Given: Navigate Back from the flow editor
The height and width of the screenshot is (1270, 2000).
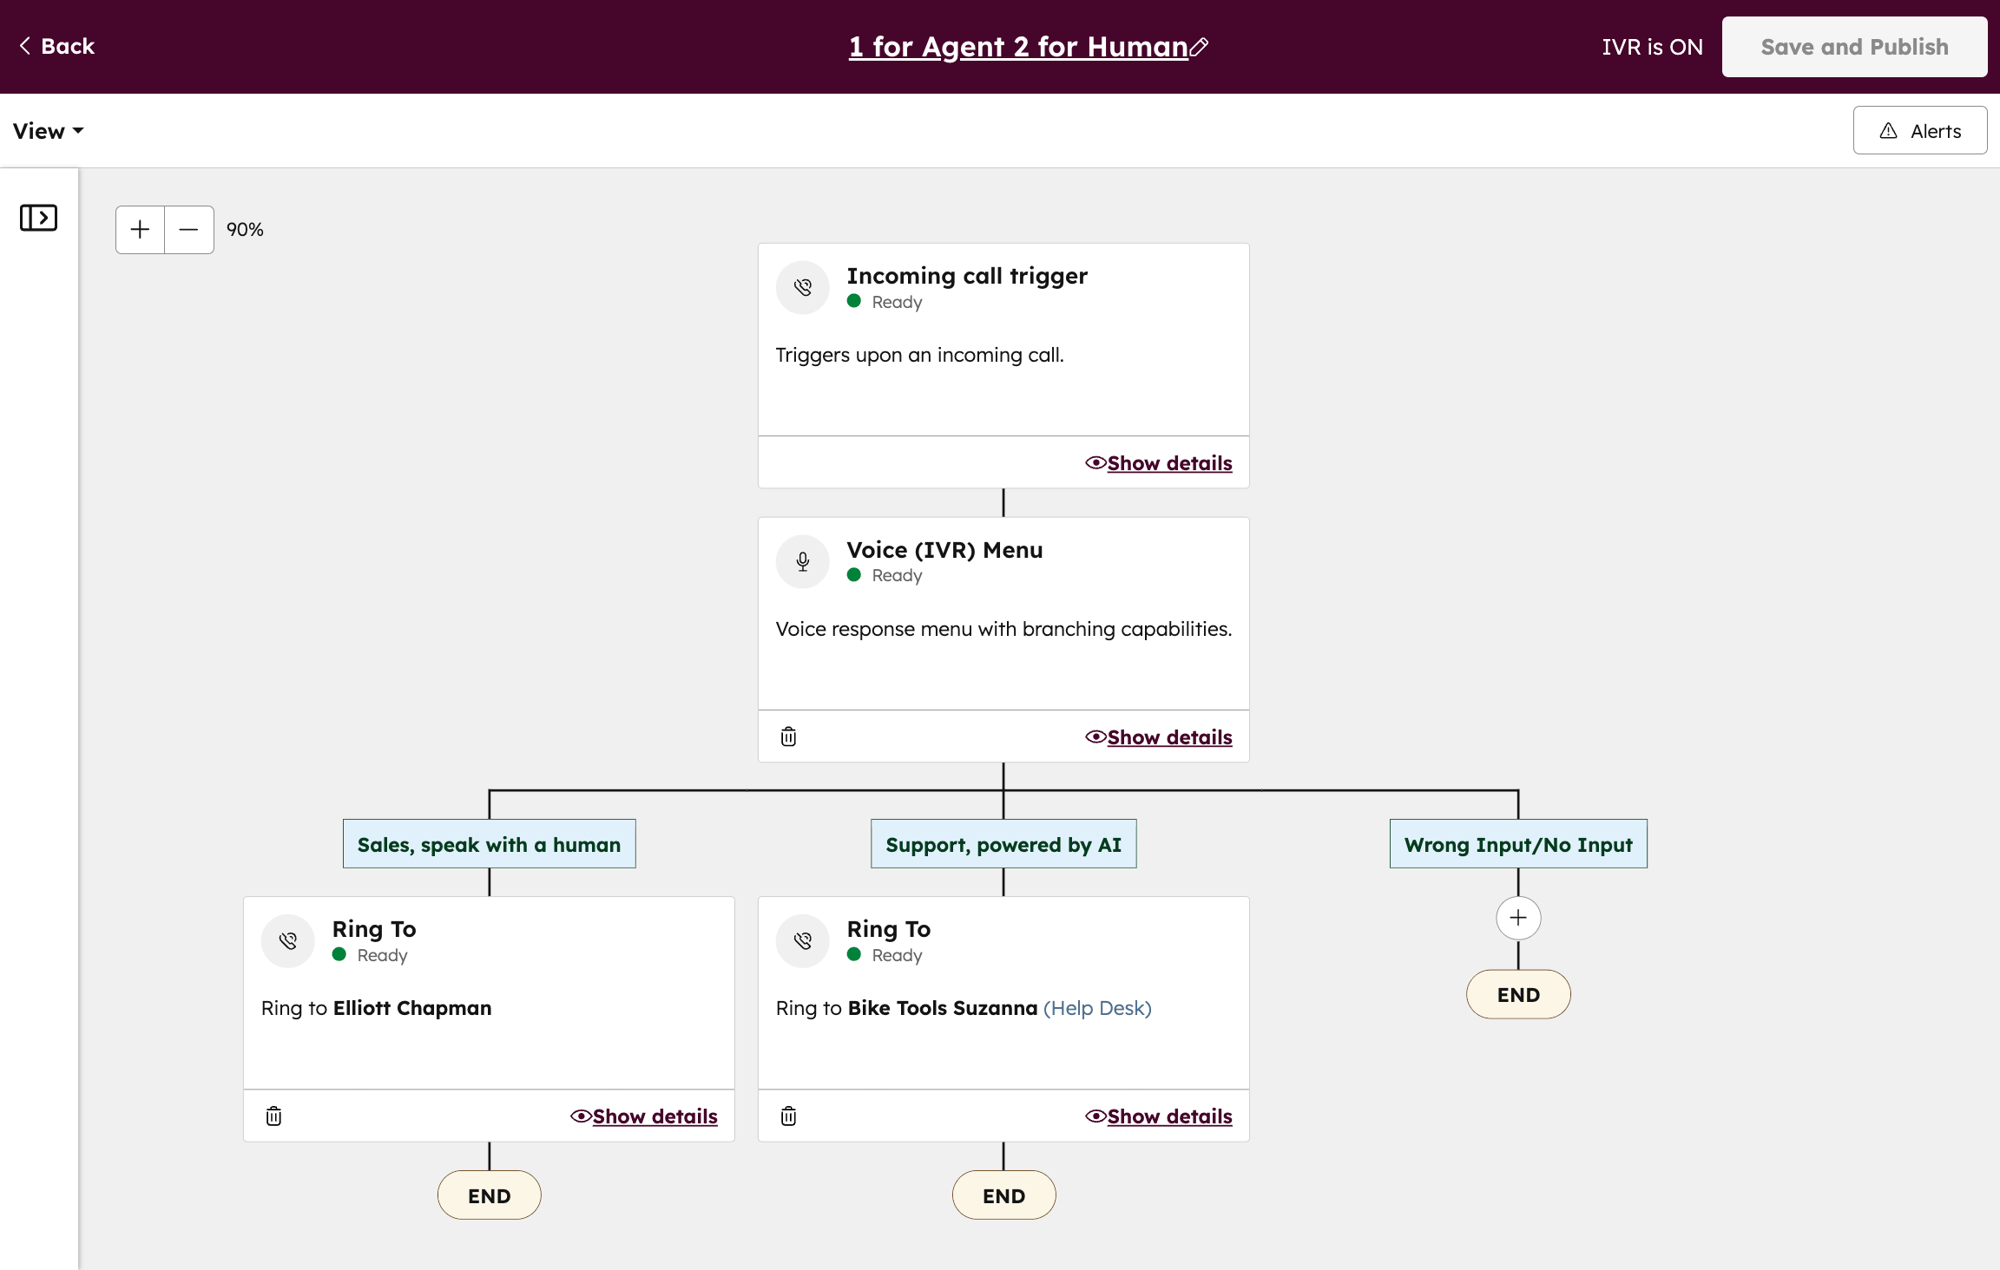Looking at the screenshot, I should tap(55, 46).
